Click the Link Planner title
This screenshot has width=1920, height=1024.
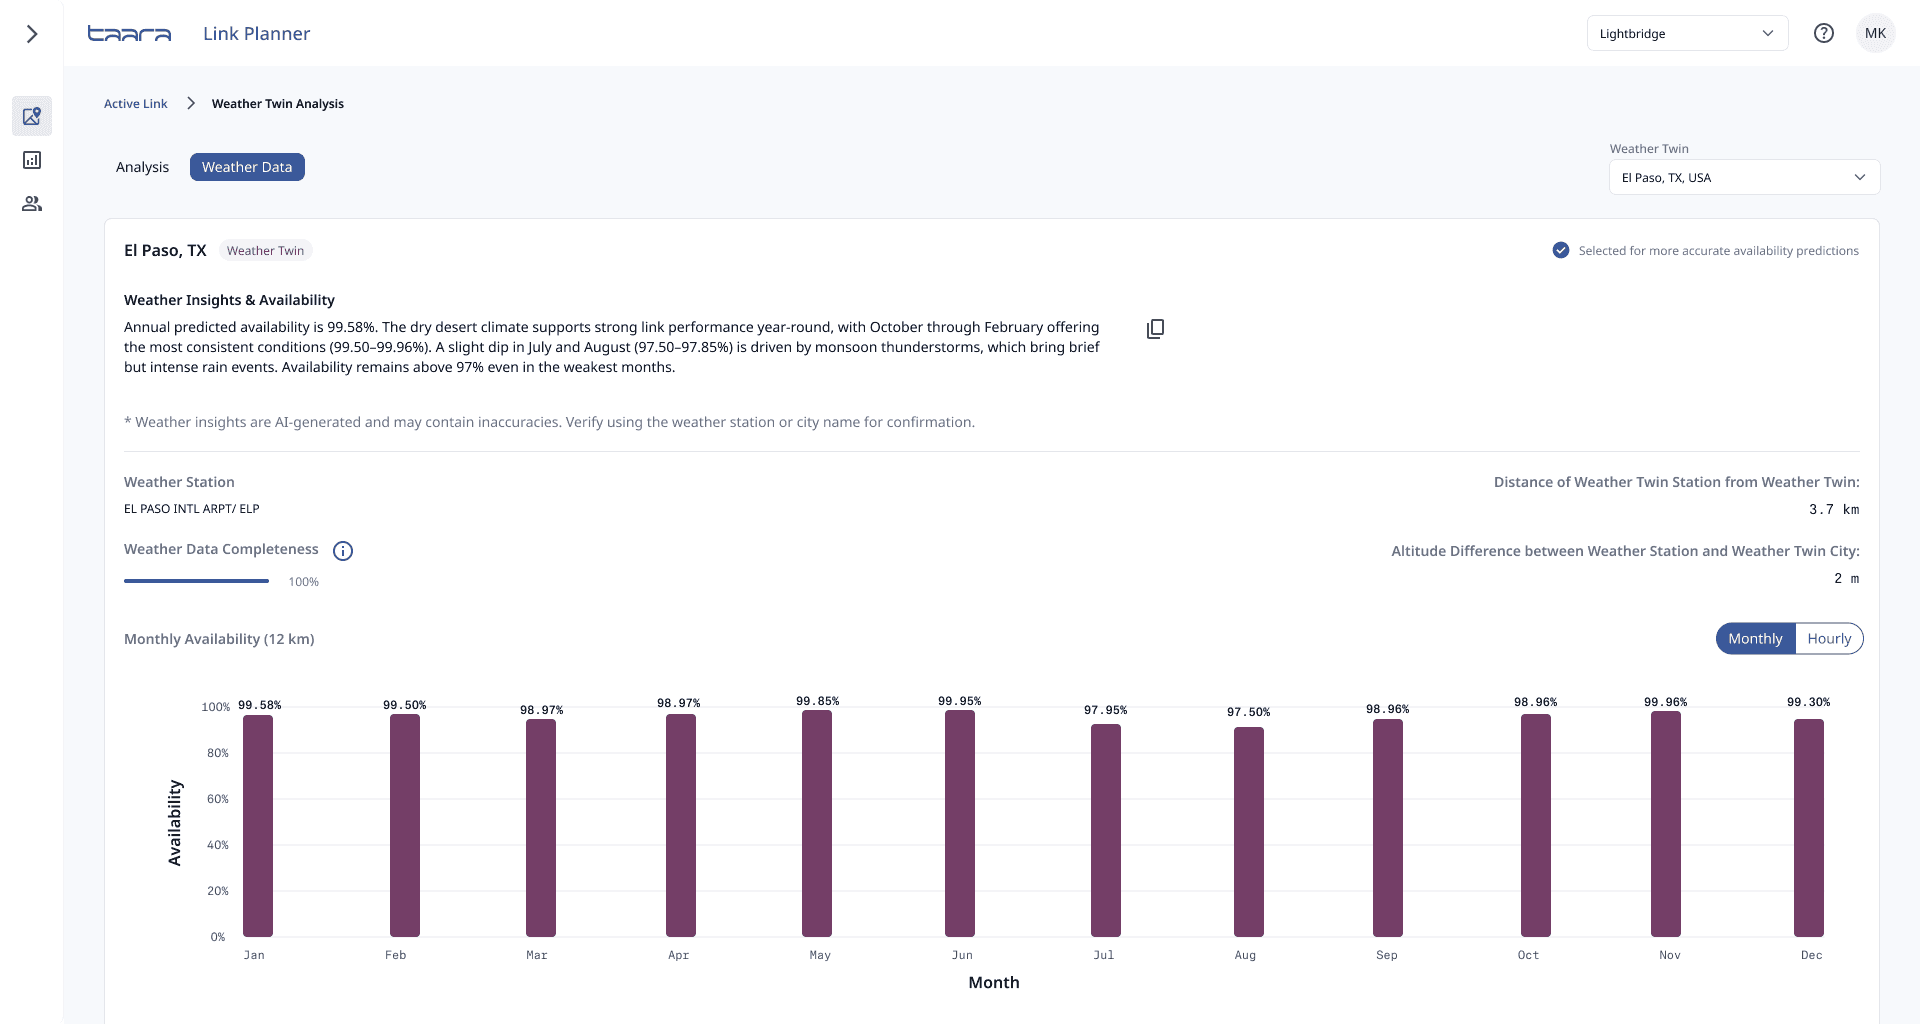(256, 34)
